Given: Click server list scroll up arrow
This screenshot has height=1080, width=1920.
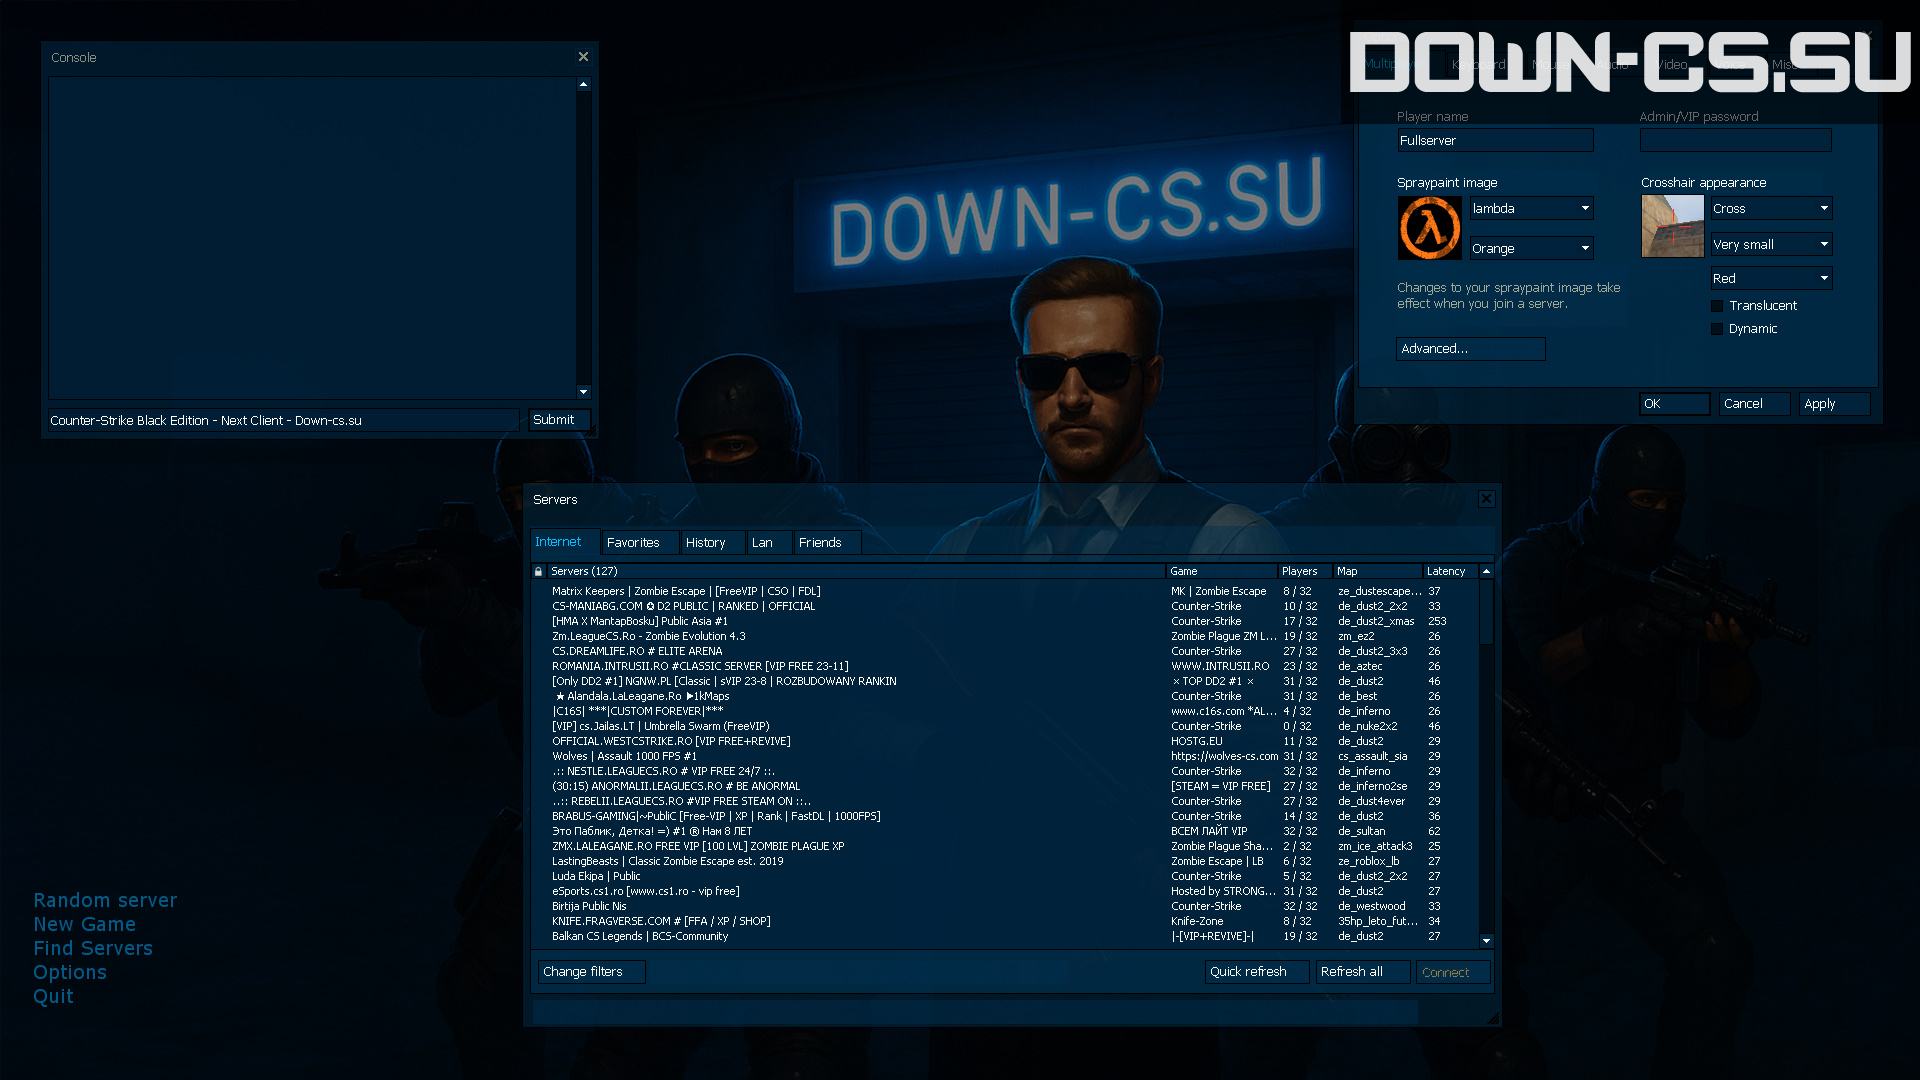Looking at the screenshot, I should tap(1486, 571).
